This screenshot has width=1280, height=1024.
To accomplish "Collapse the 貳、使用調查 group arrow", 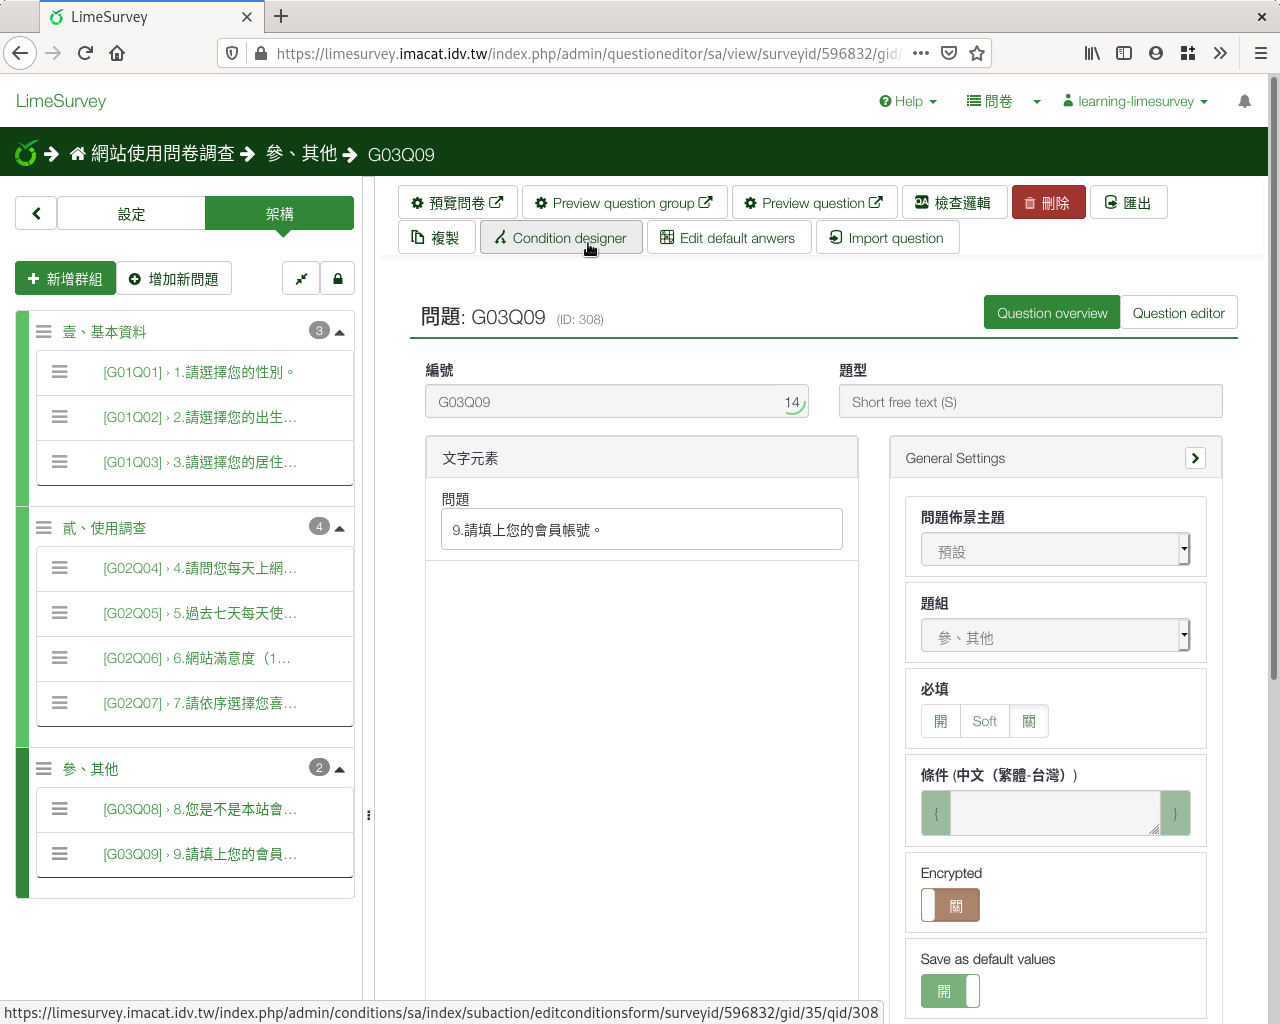I will [340, 528].
